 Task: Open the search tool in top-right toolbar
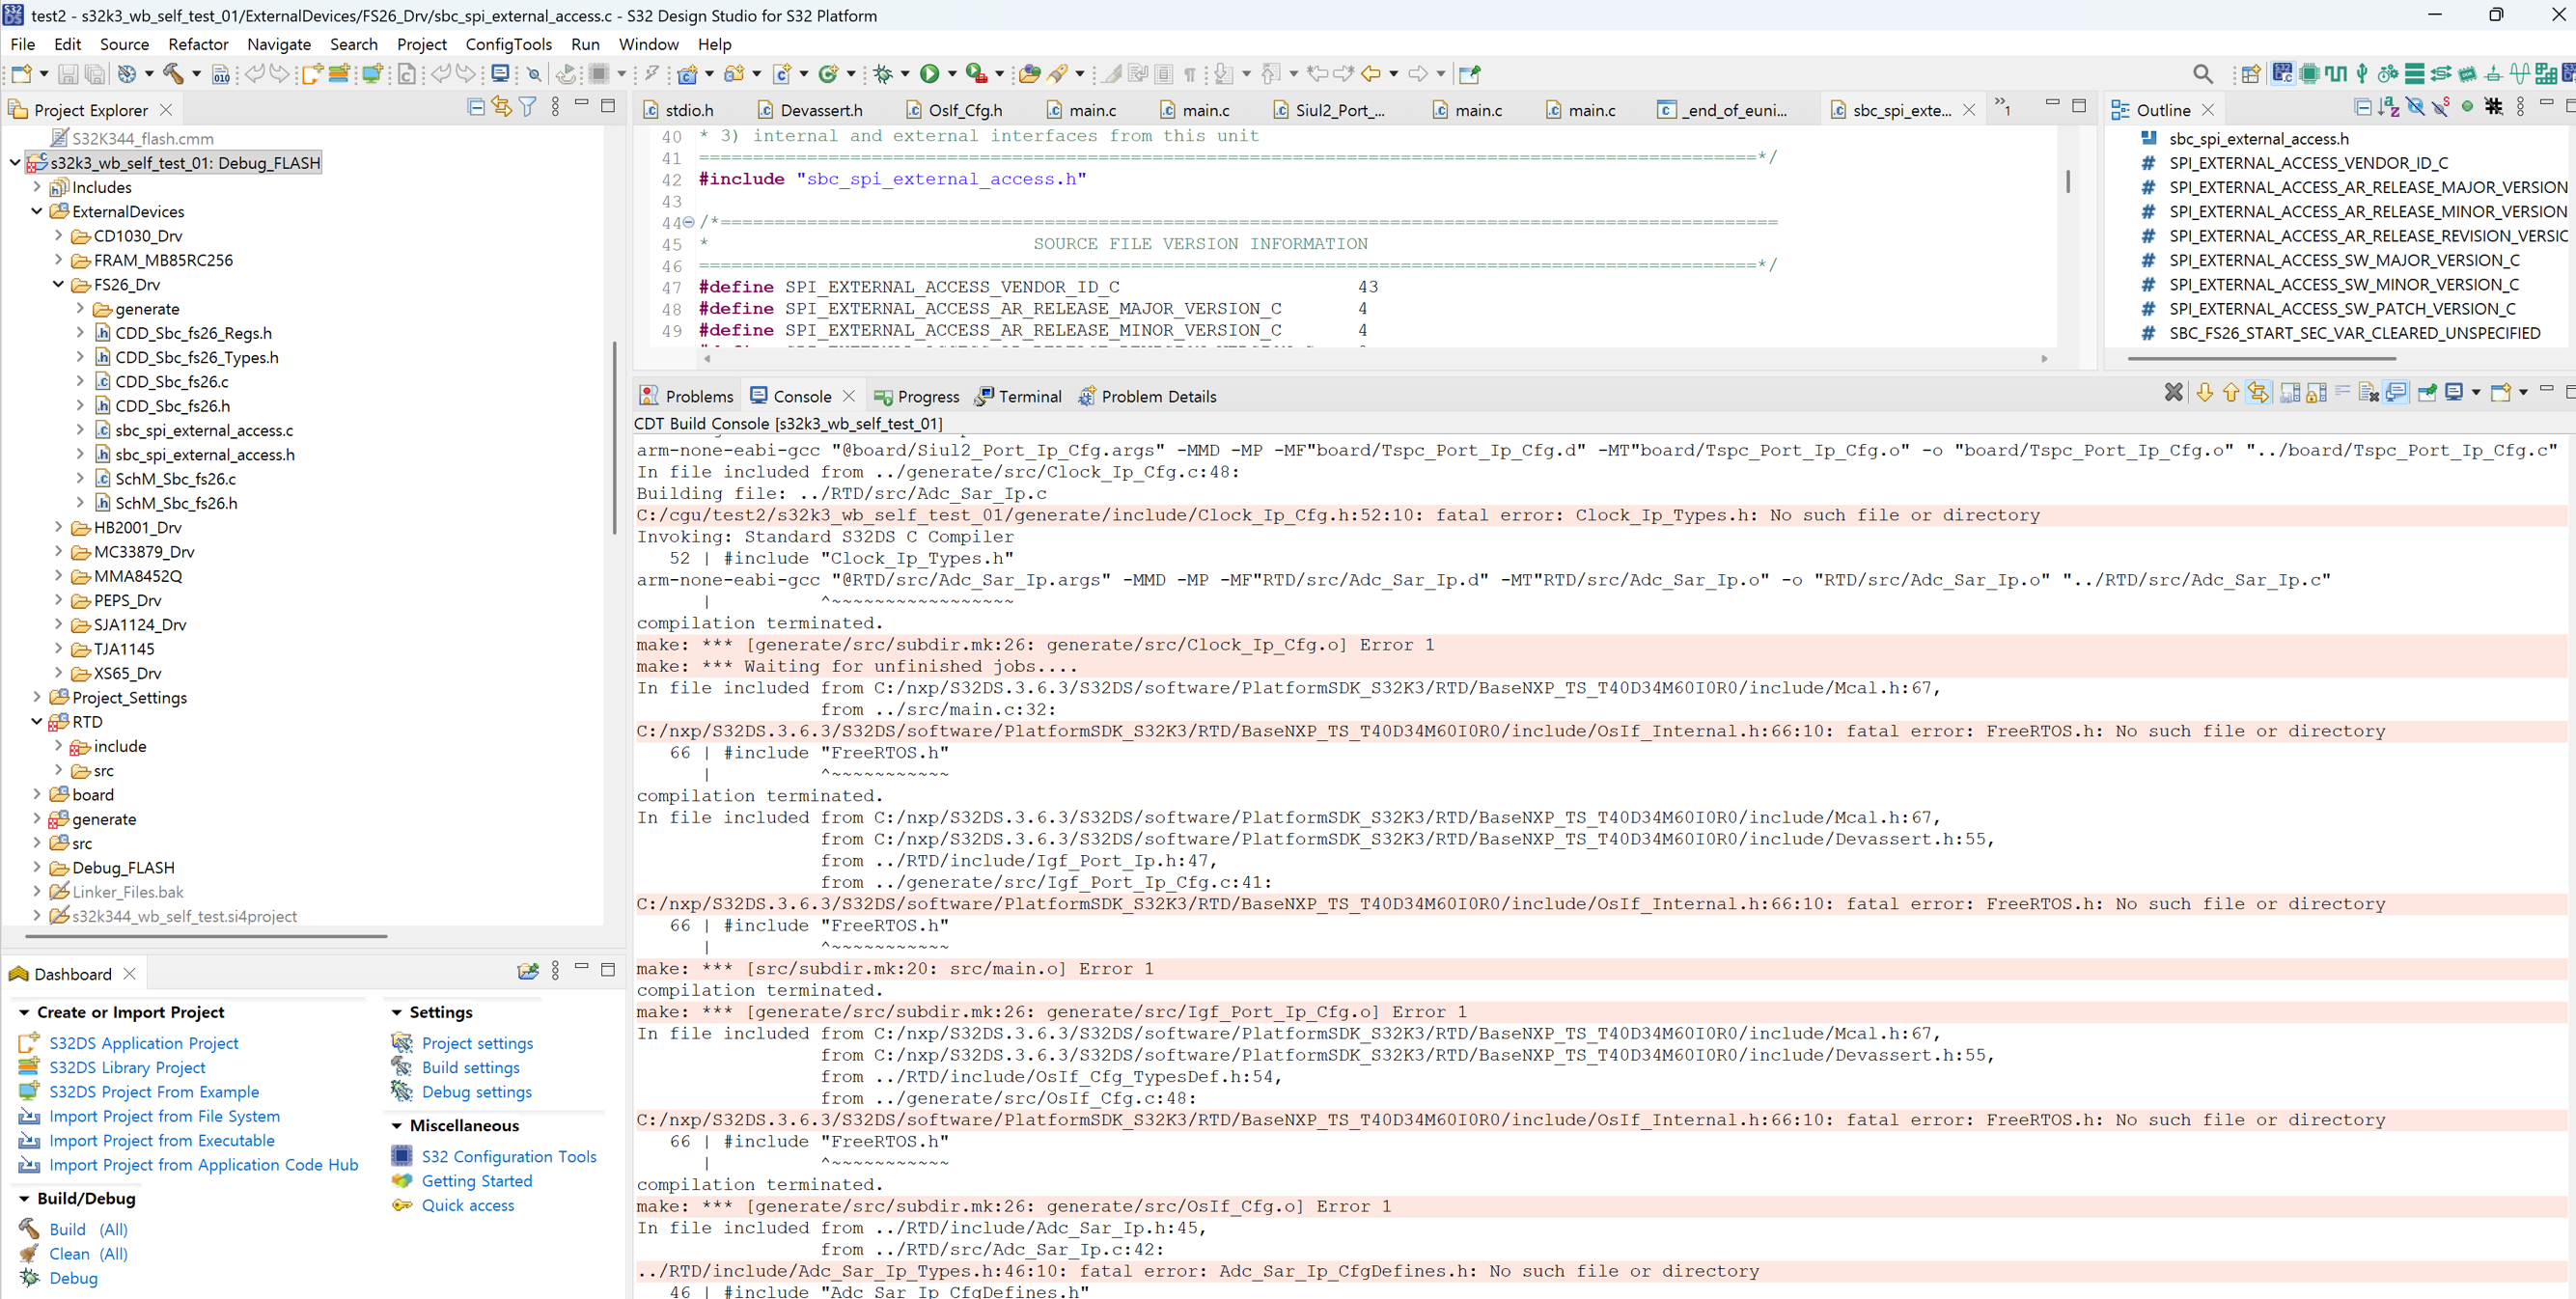[2203, 73]
